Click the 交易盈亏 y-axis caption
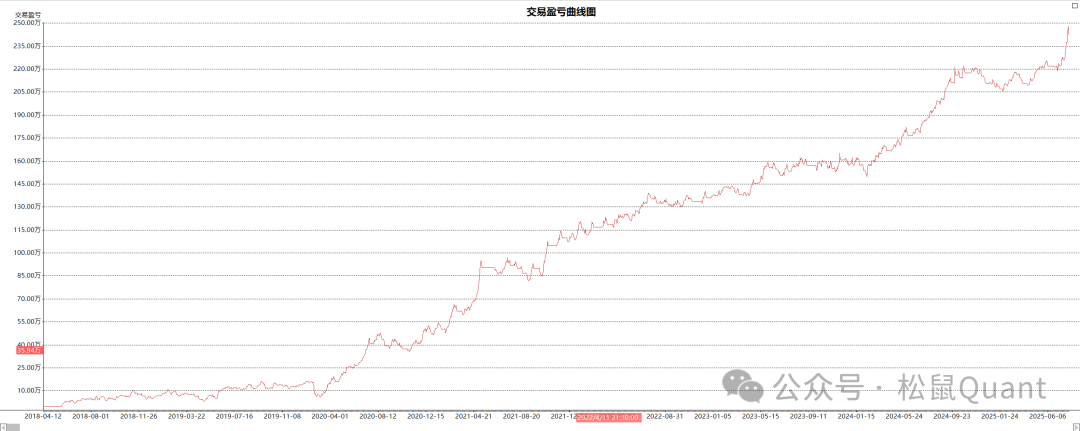This screenshot has width=1080, height=431. pyautogui.click(x=27, y=14)
